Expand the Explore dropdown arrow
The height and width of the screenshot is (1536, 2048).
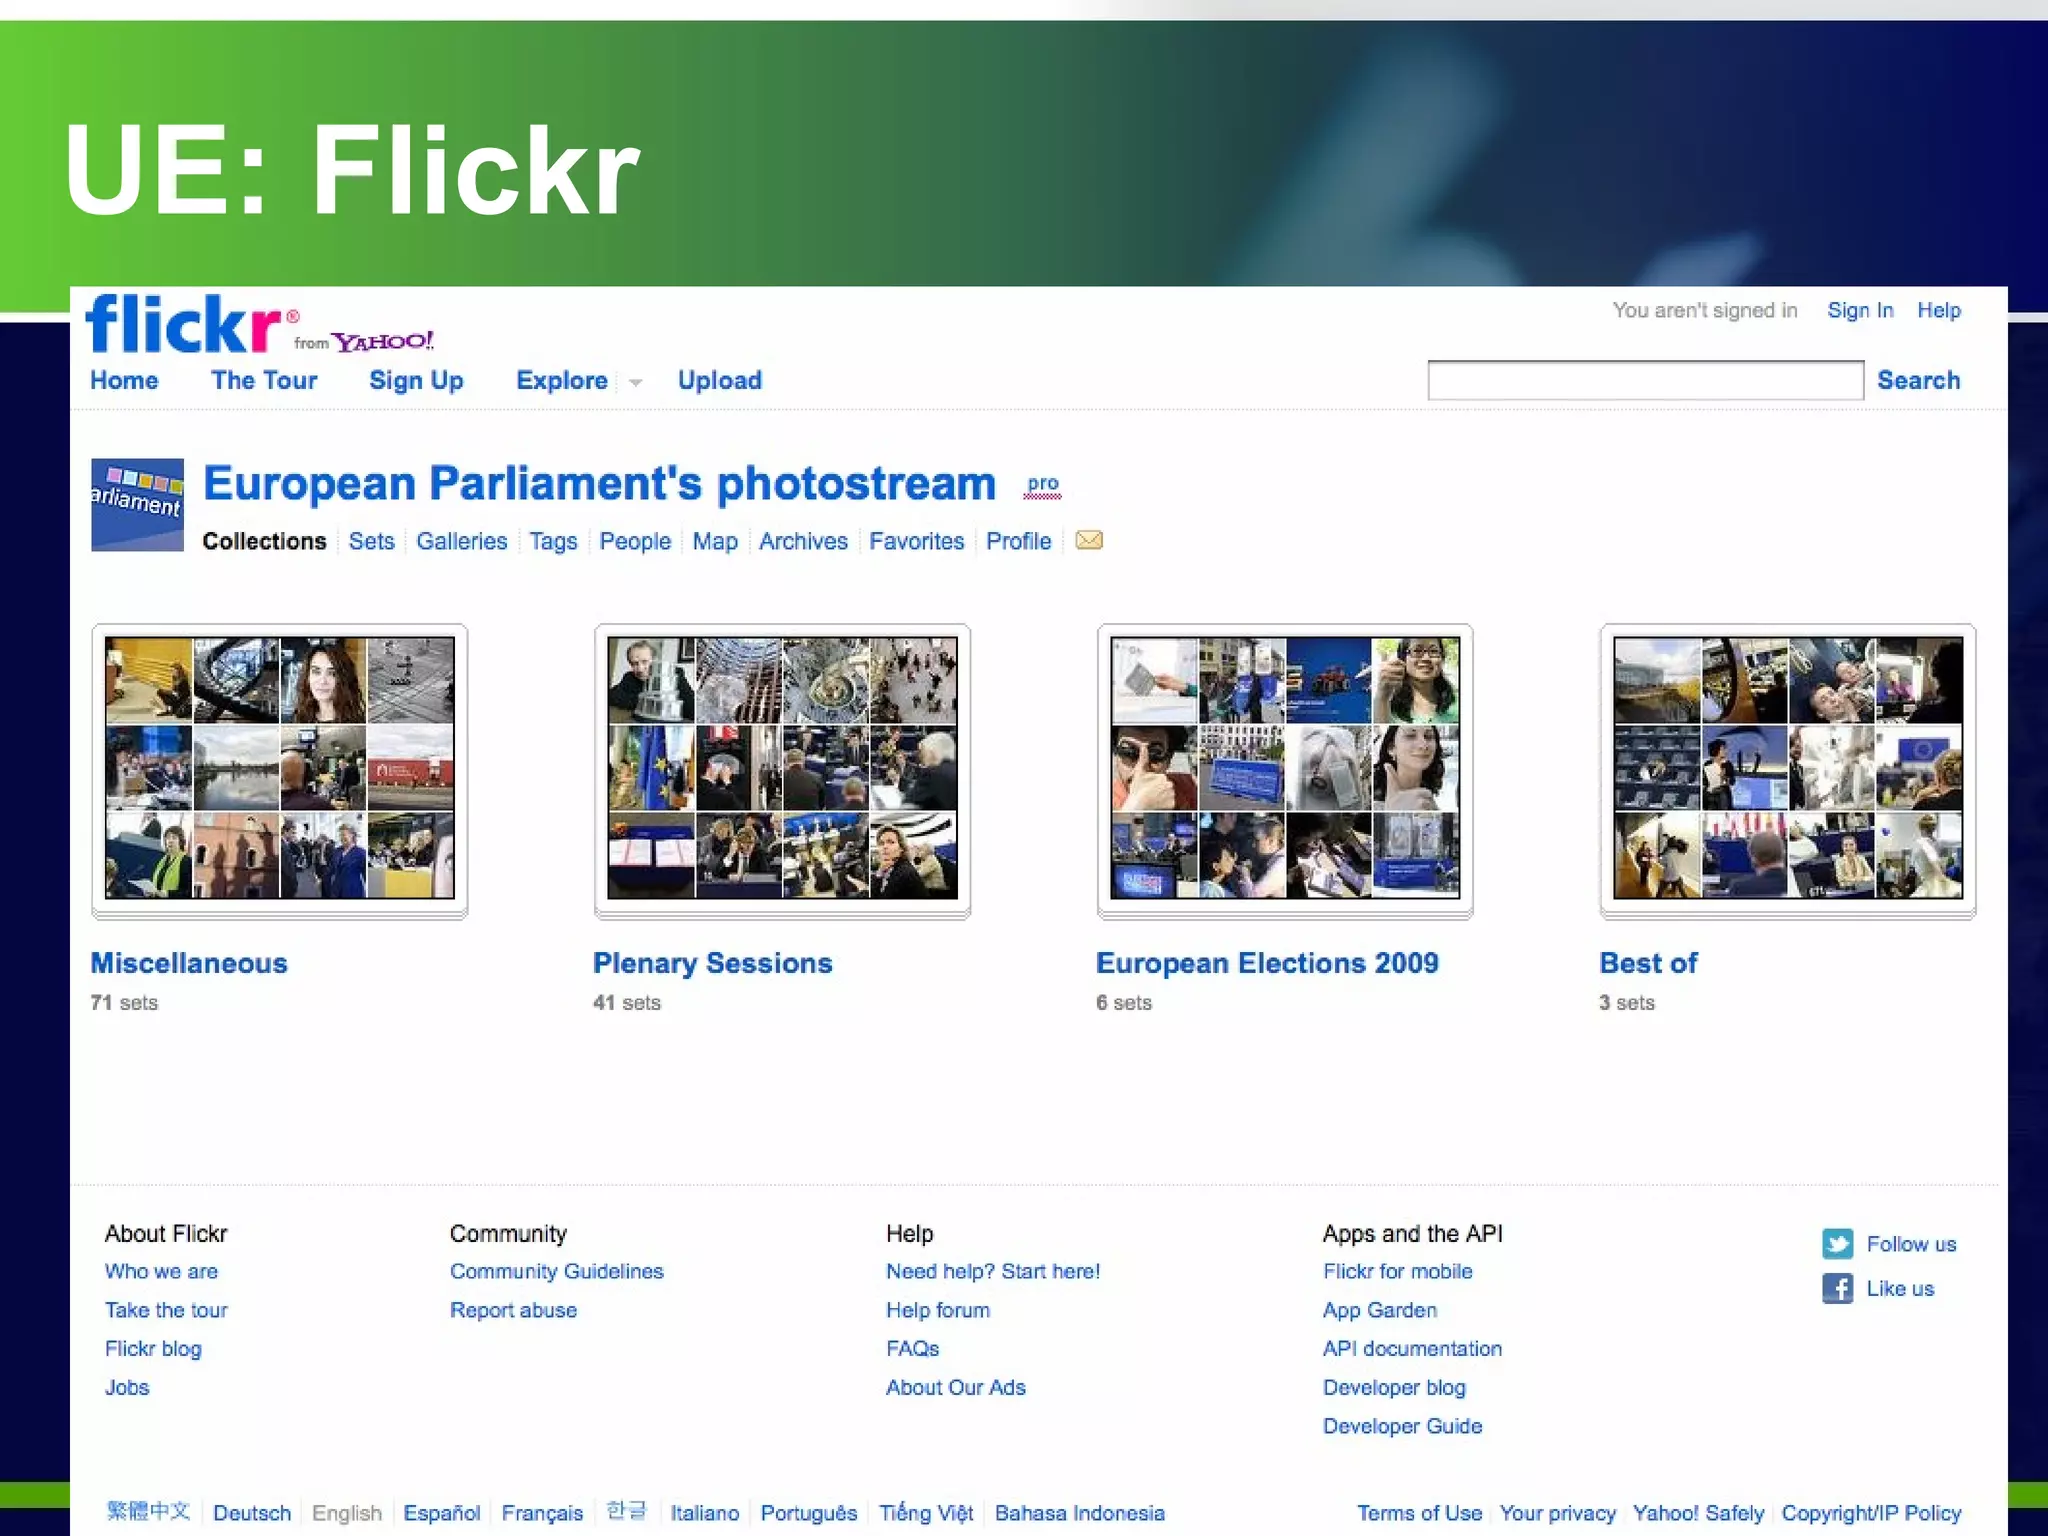click(x=635, y=382)
